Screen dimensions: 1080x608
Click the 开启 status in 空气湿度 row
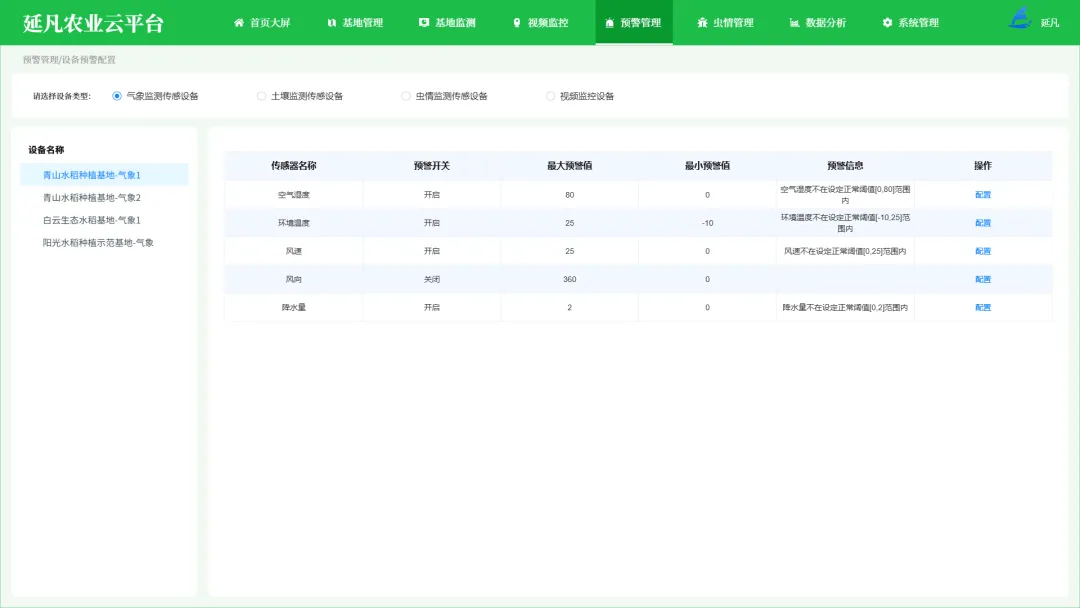pos(432,195)
